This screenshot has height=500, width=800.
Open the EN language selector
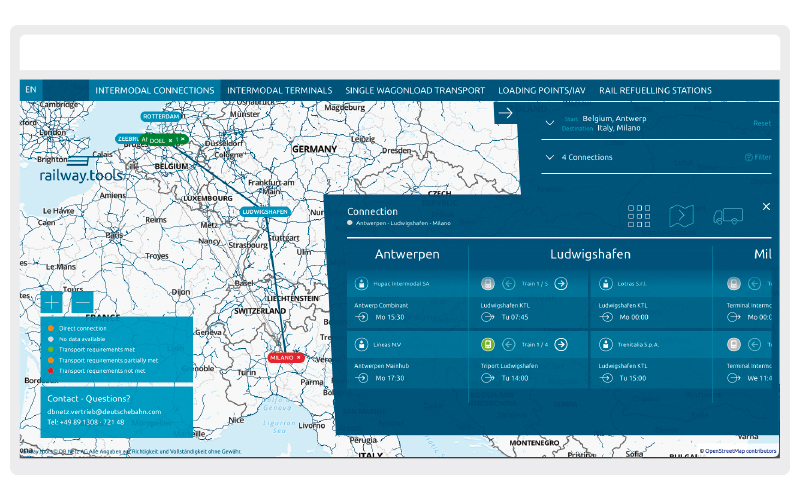coord(31,90)
